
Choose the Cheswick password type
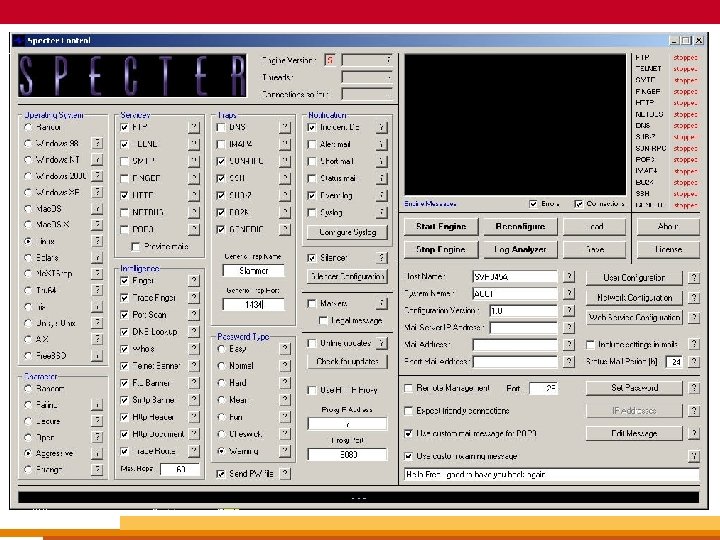221,434
